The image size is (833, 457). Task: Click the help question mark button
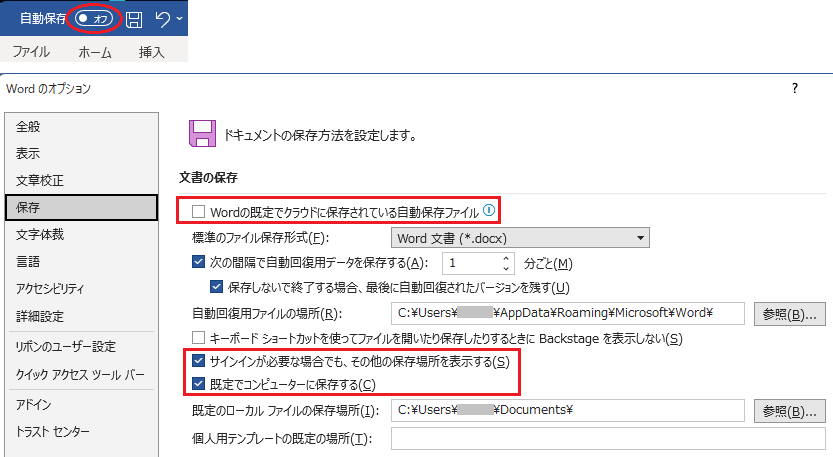pos(795,88)
